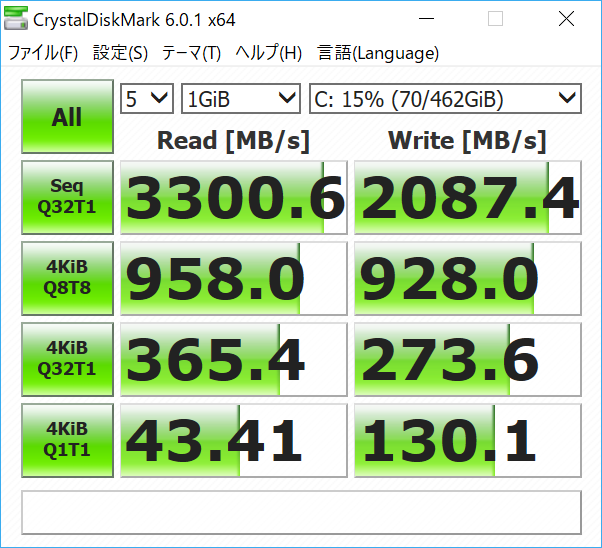
Task: Click the empty comment field at the bottom
Action: pyautogui.click(x=301, y=512)
